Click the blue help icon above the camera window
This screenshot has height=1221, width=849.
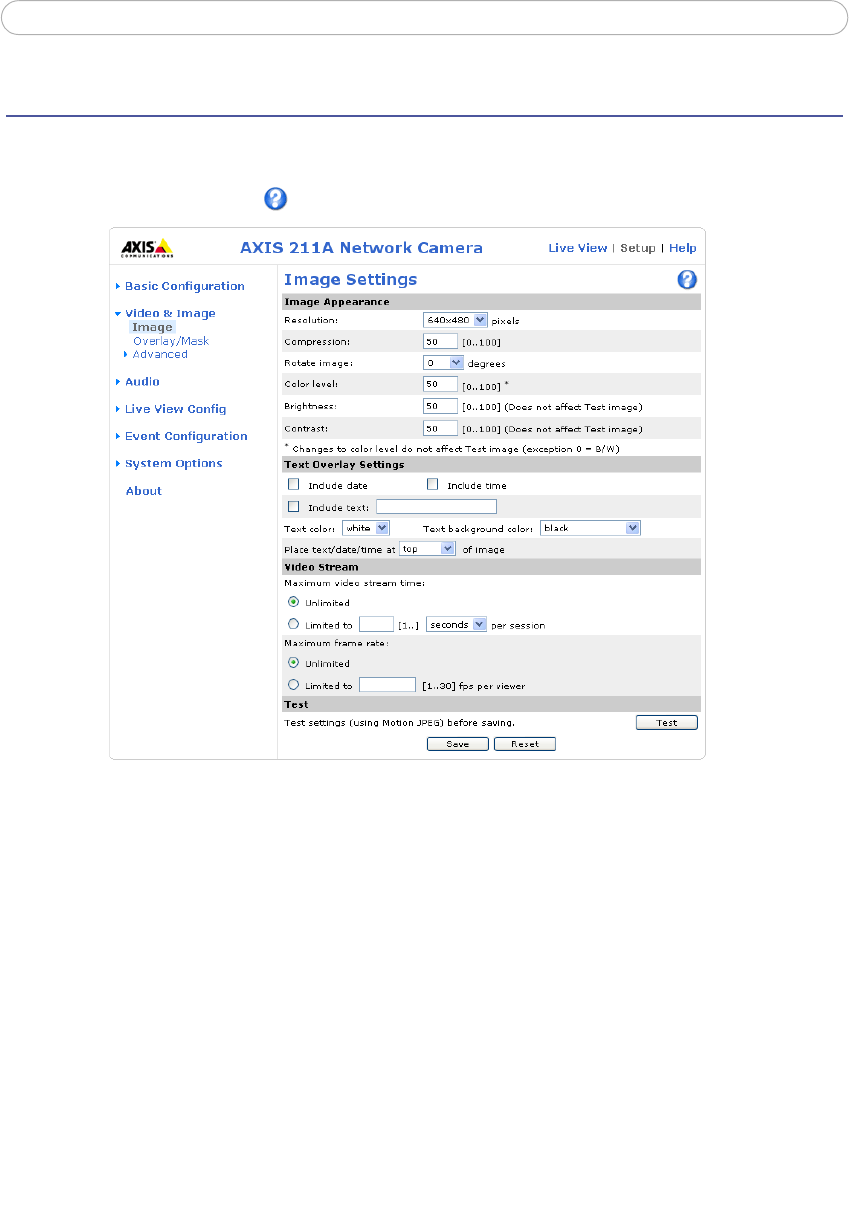[275, 198]
